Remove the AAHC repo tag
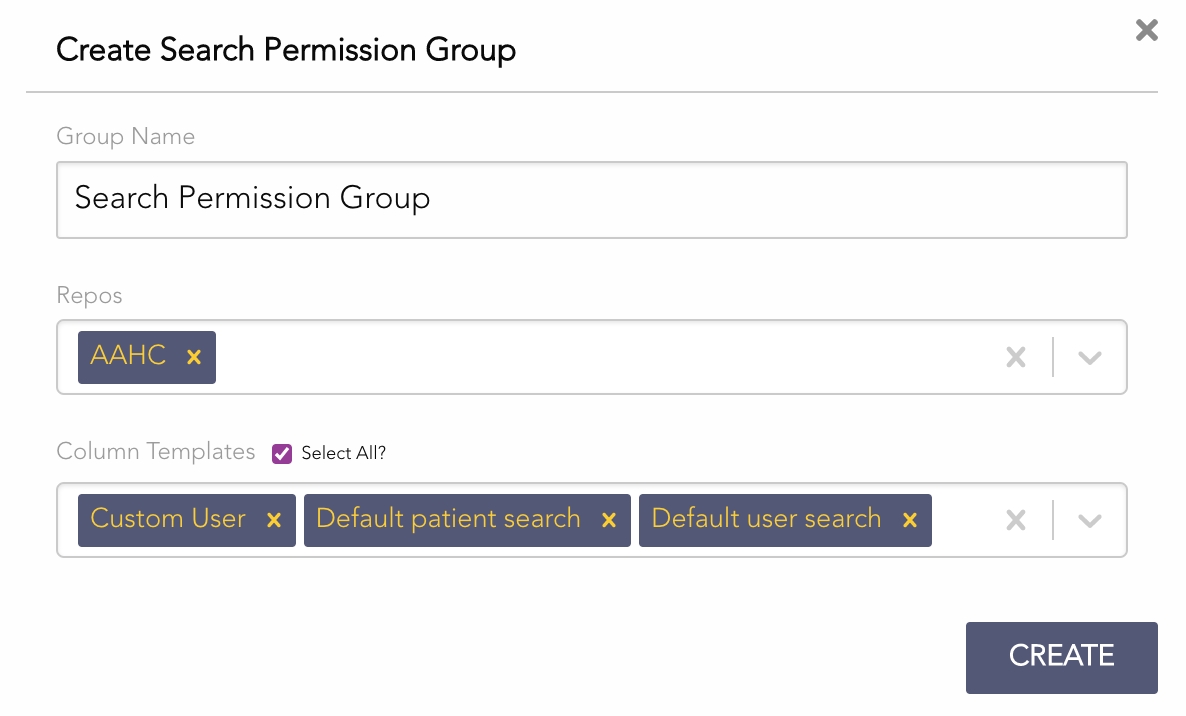This screenshot has height=716, width=1186. (x=194, y=357)
